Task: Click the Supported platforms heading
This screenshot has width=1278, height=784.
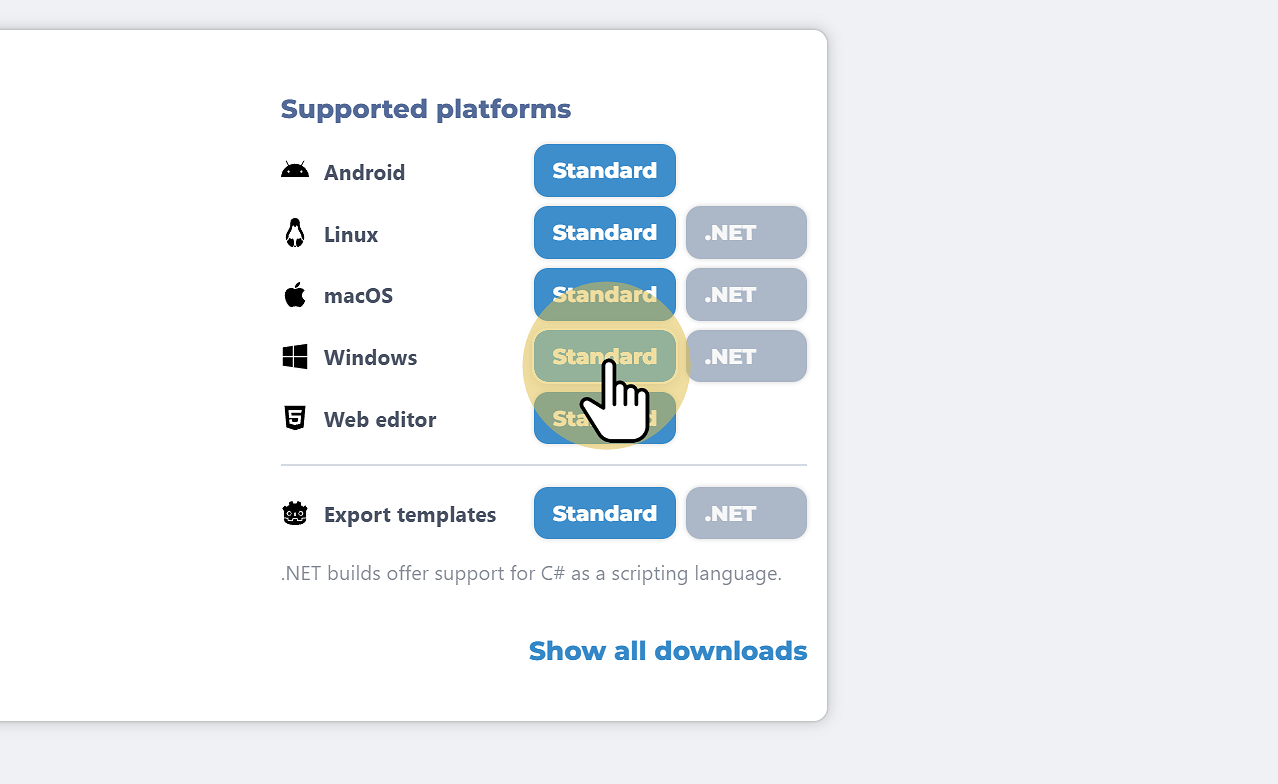Action: tap(425, 109)
